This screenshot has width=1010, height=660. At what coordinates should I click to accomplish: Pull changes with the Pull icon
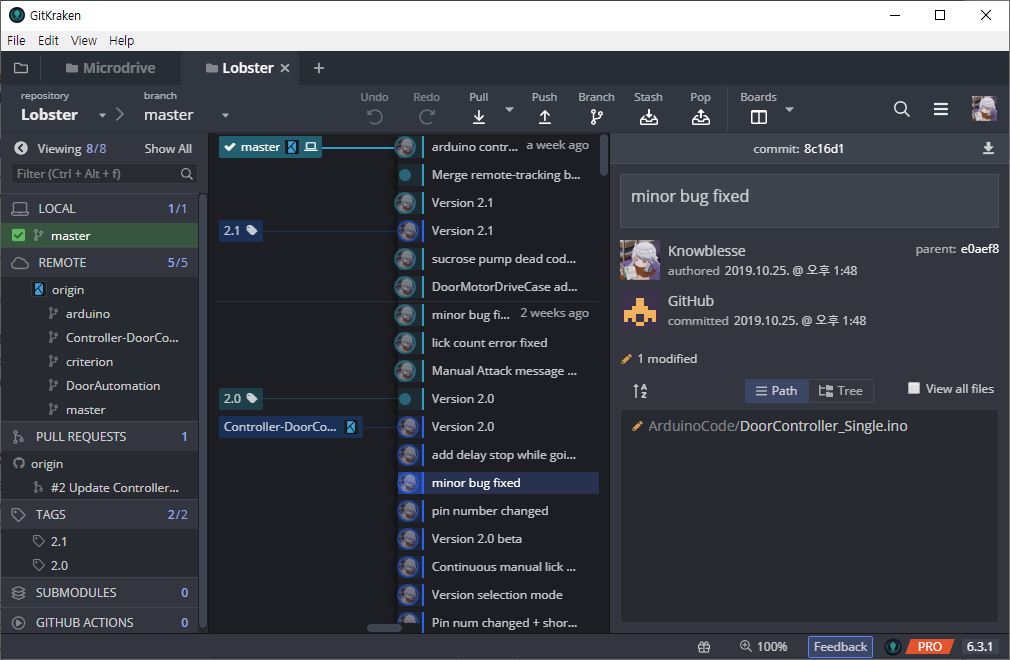479,117
